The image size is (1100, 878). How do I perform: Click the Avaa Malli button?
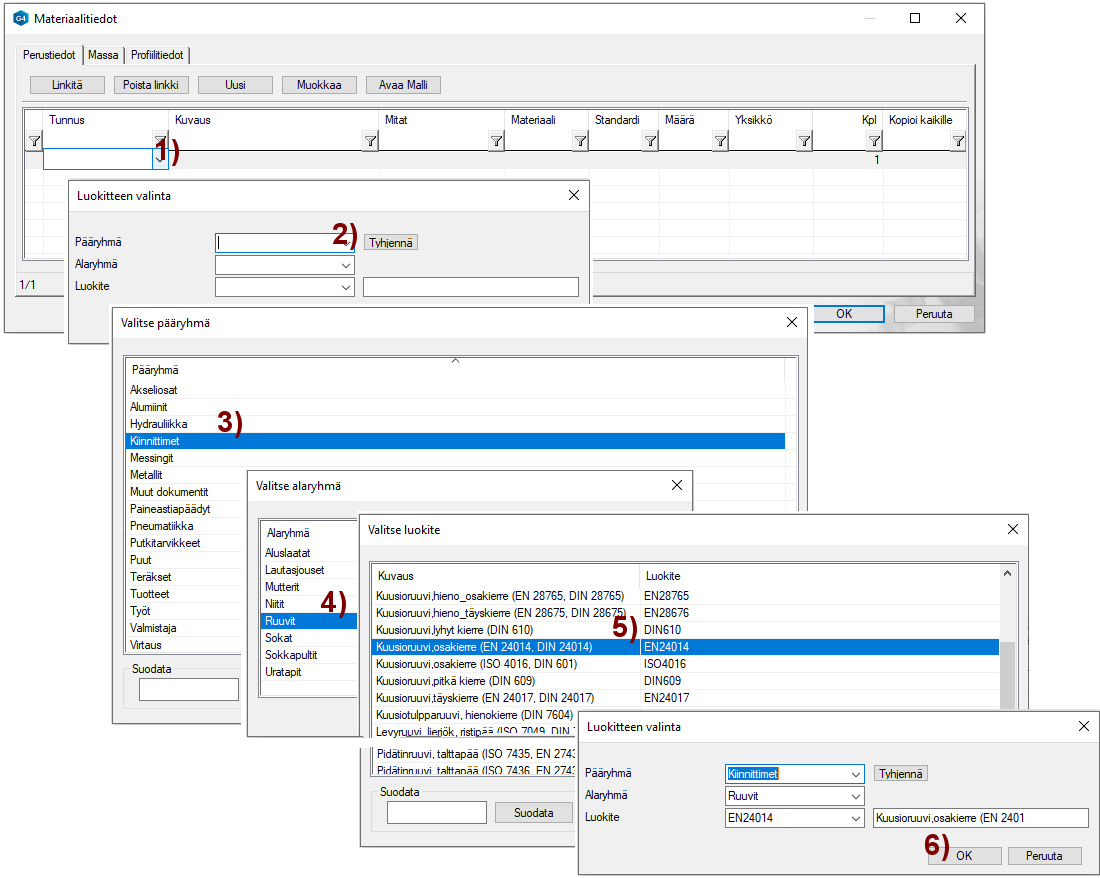coord(403,85)
